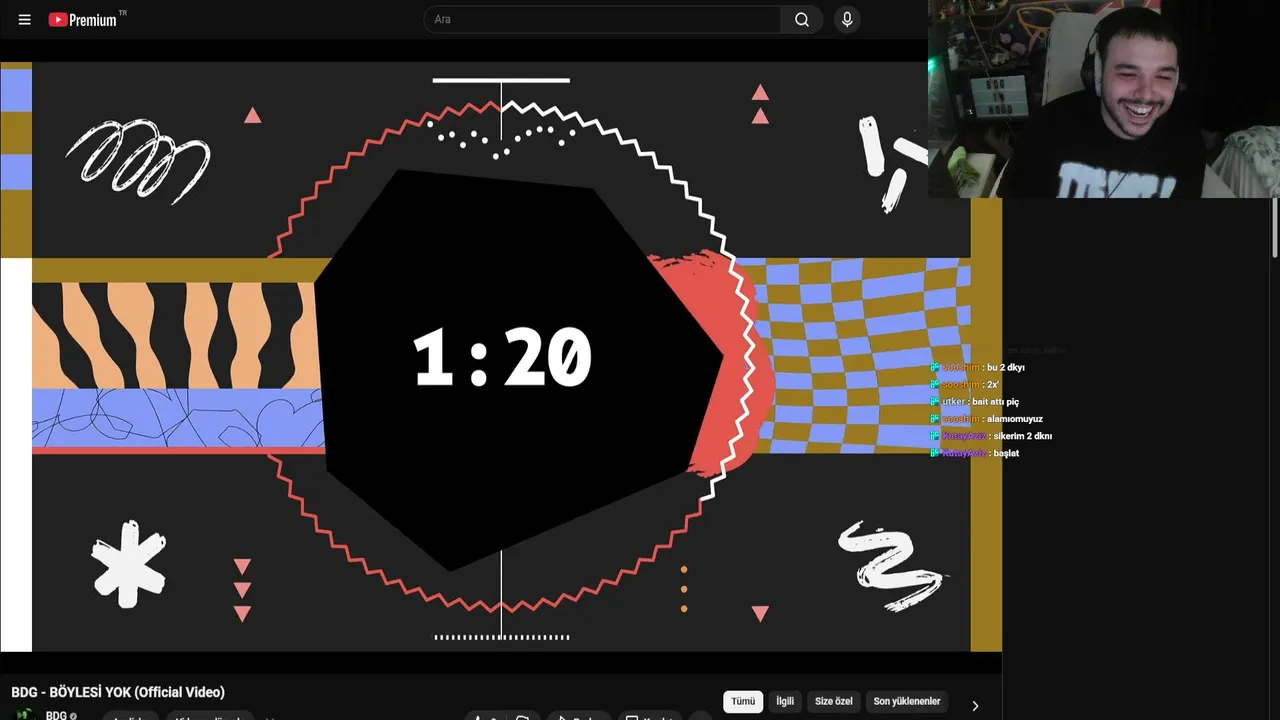Focus the Ara search field
The height and width of the screenshot is (720, 1280).
coord(603,20)
